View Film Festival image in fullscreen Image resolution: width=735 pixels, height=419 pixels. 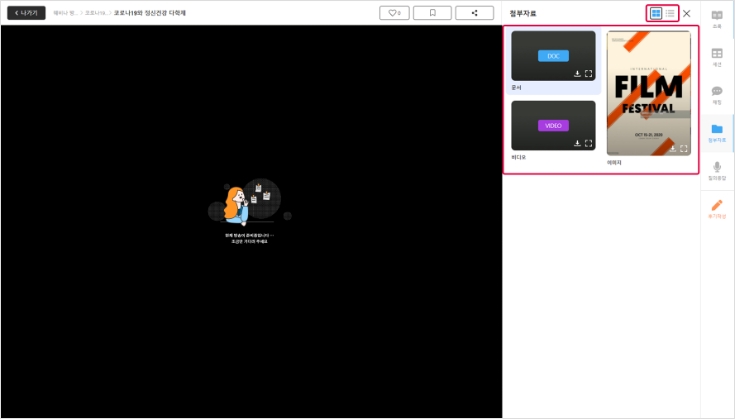coord(684,148)
